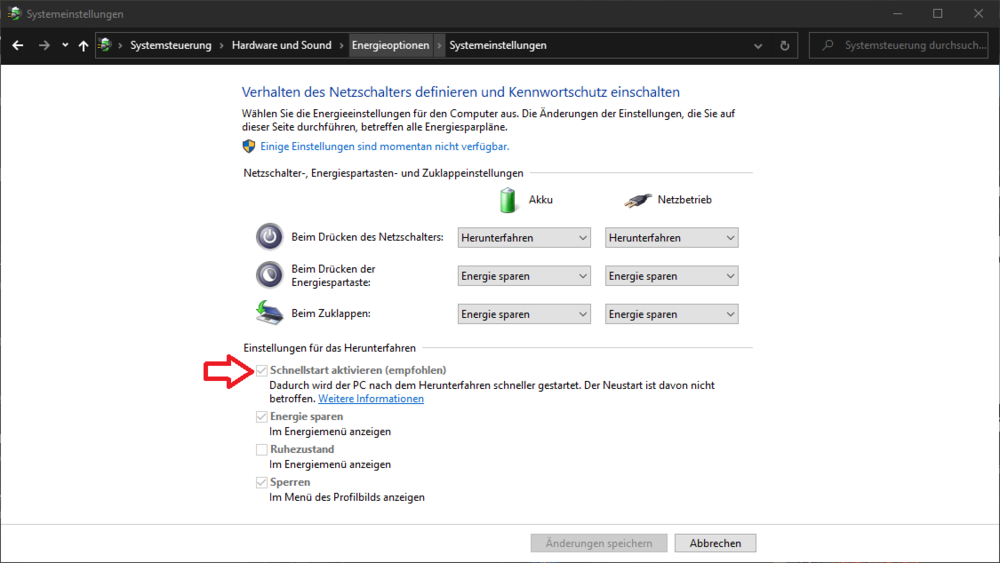Click Einige Einstellungen sind momentan nicht verfügbar
This screenshot has height=563, width=1000.
click(x=385, y=146)
